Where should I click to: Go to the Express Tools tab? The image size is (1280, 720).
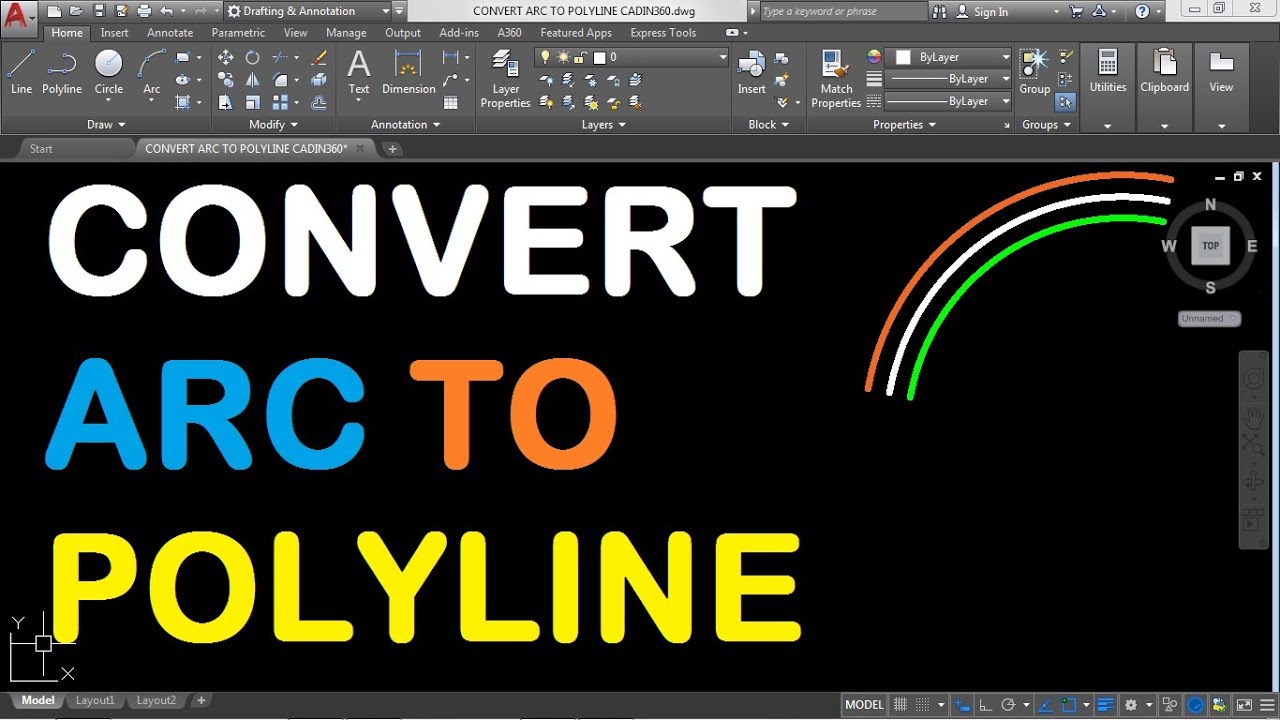coord(663,33)
